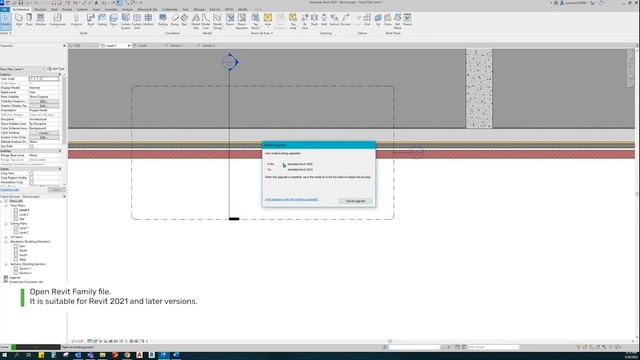Open the upgrade information link in dialog
This screenshot has height=360, width=640.
point(291,200)
